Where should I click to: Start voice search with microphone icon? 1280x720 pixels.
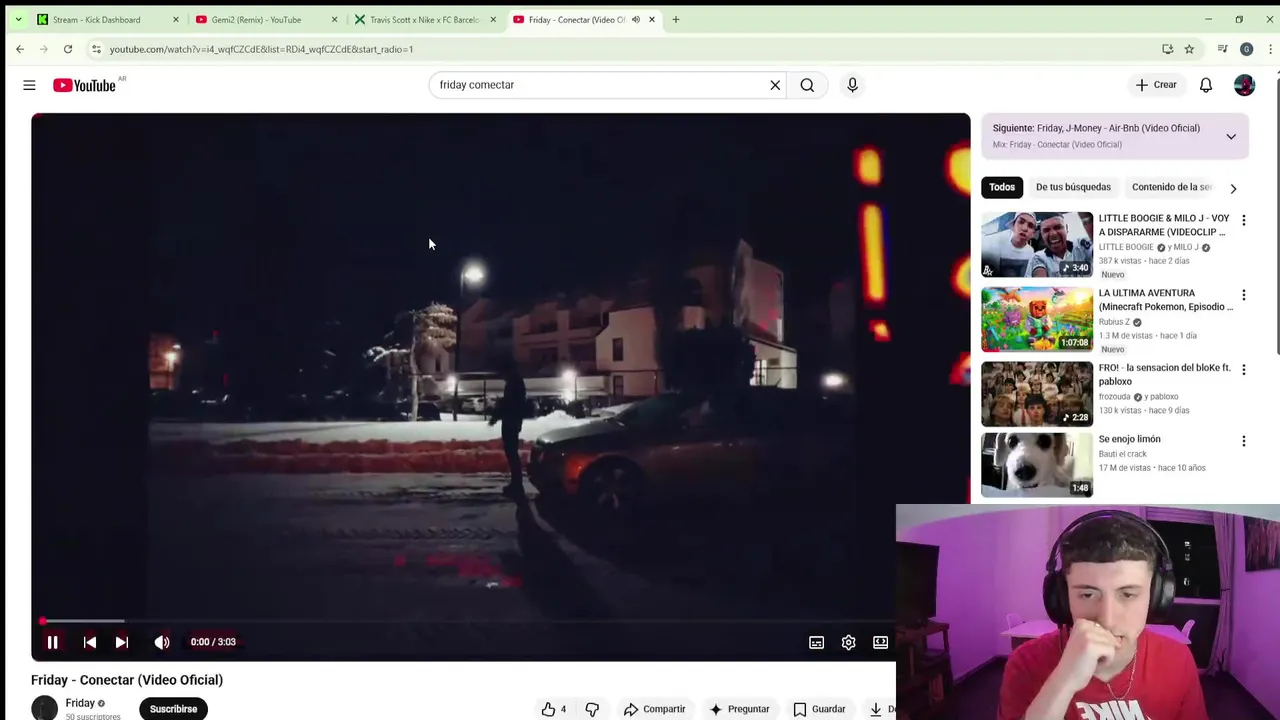tap(852, 85)
